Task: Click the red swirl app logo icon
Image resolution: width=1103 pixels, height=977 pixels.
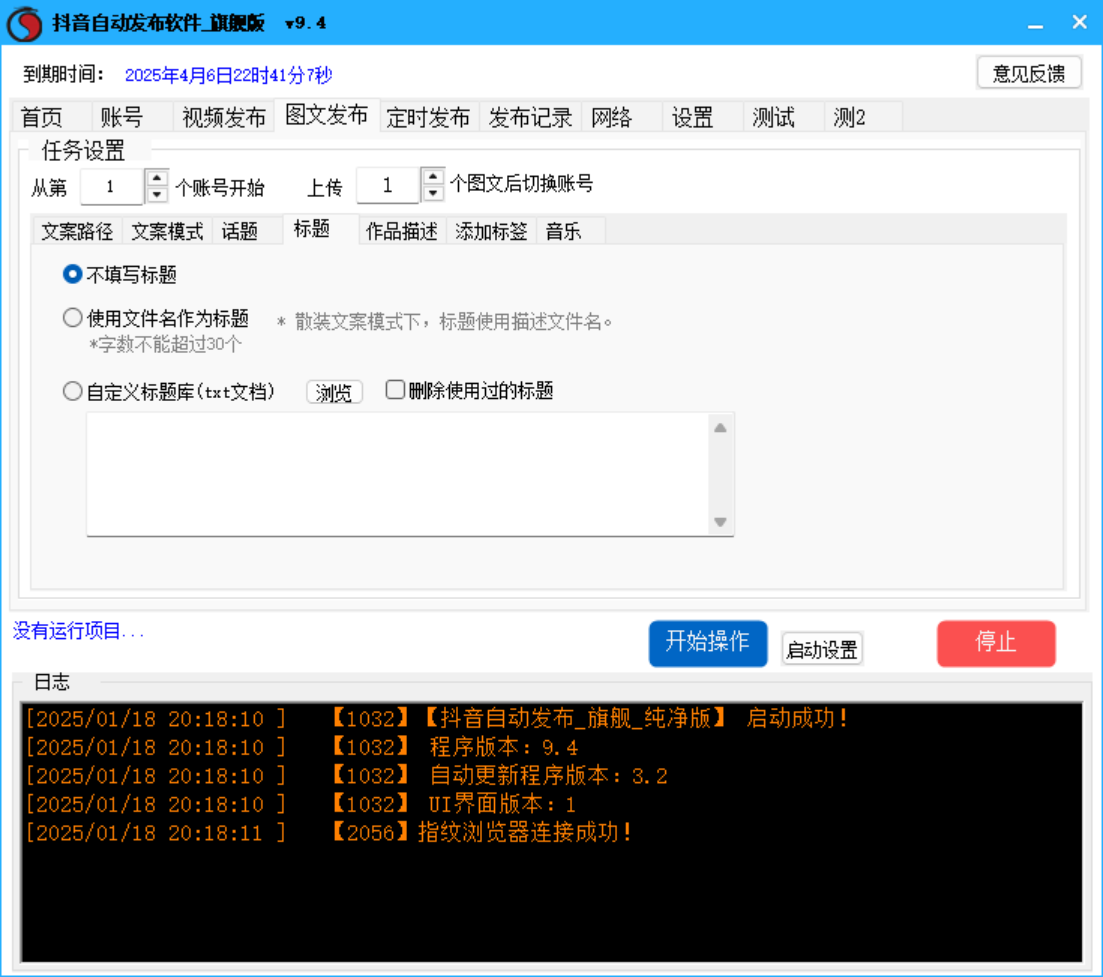Action: pyautogui.click(x=25, y=23)
